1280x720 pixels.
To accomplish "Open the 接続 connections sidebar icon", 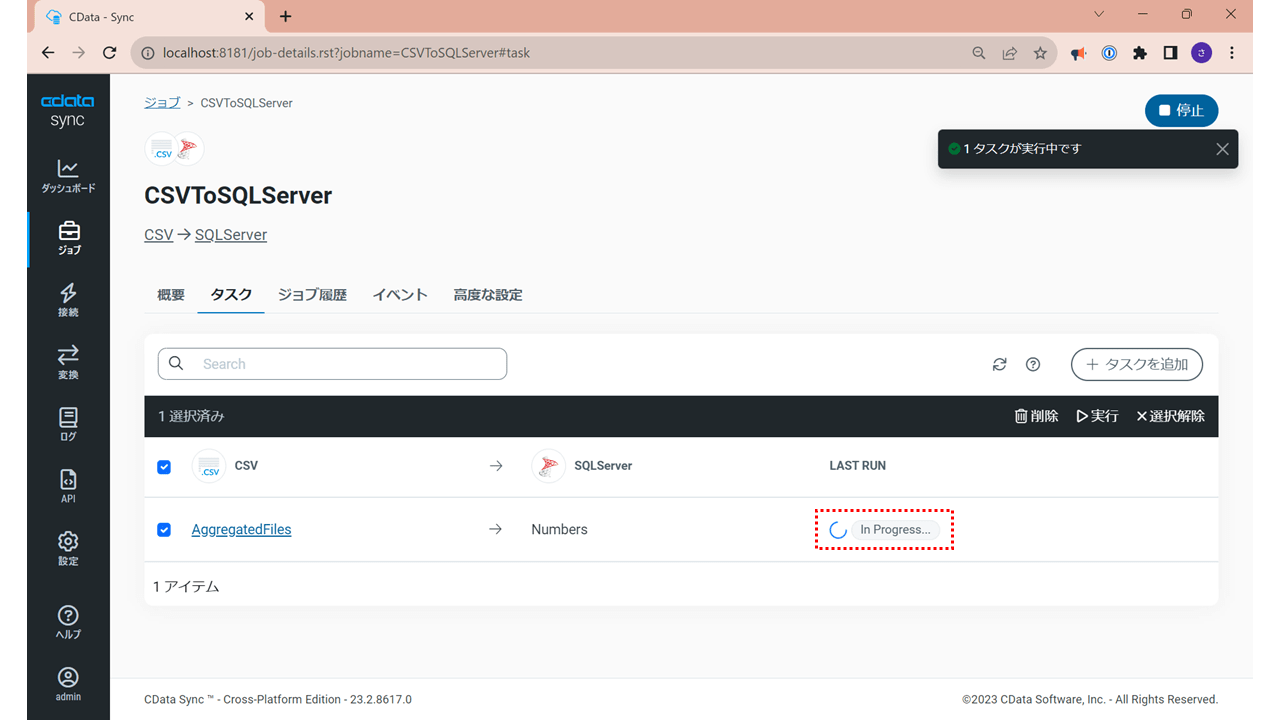I will (x=68, y=300).
